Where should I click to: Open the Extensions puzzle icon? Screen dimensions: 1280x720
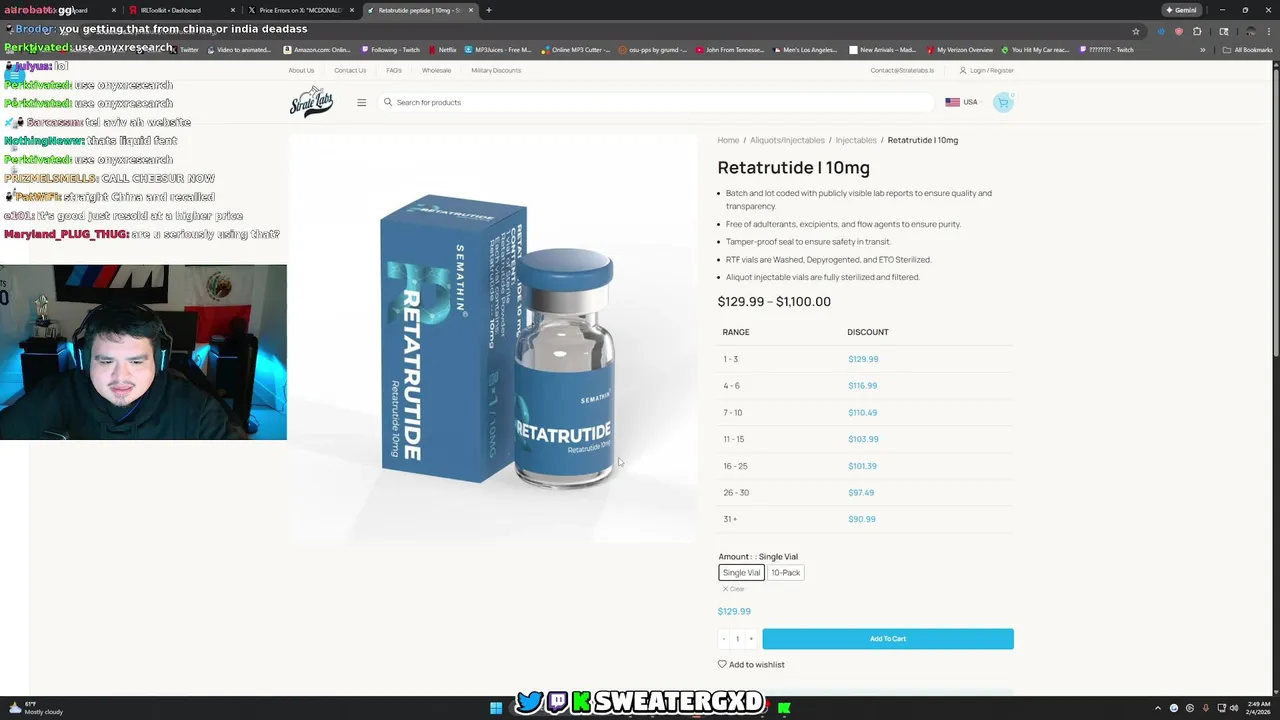coord(1197,31)
